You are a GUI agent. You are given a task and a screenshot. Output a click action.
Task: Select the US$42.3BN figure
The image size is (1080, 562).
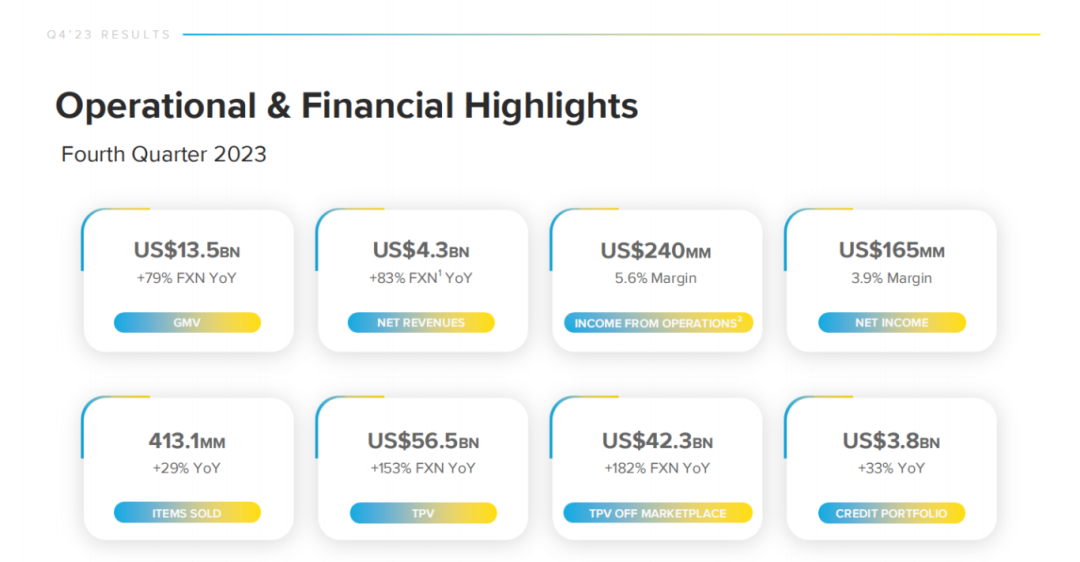coord(657,441)
